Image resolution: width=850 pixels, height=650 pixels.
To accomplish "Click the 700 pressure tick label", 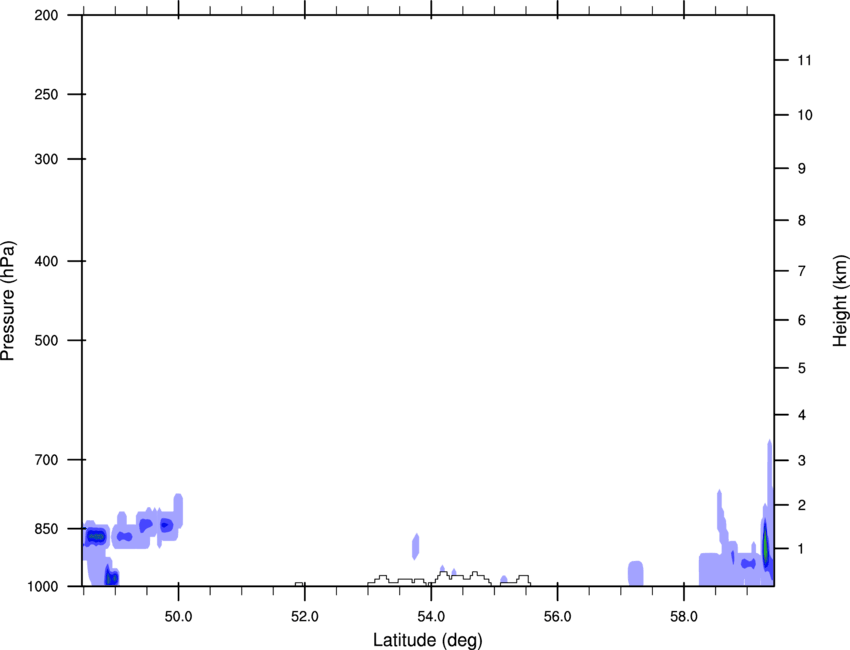I will [46, 460].
